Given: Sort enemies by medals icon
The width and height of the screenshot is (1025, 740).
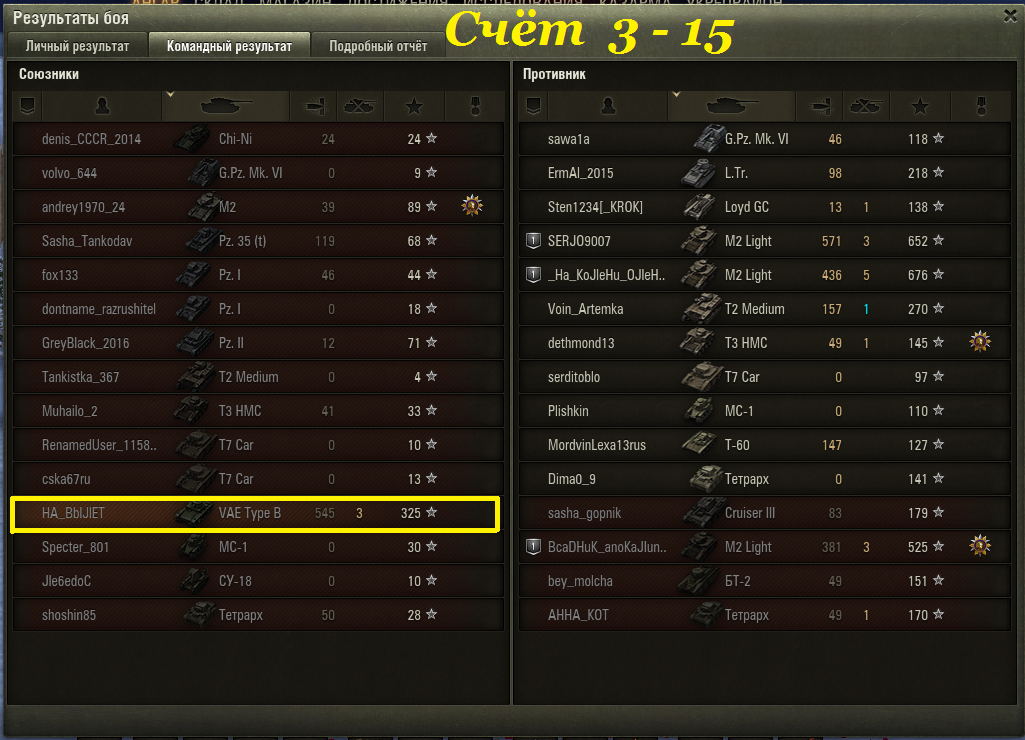Looking at the screenshot, I should click(981, 106).
